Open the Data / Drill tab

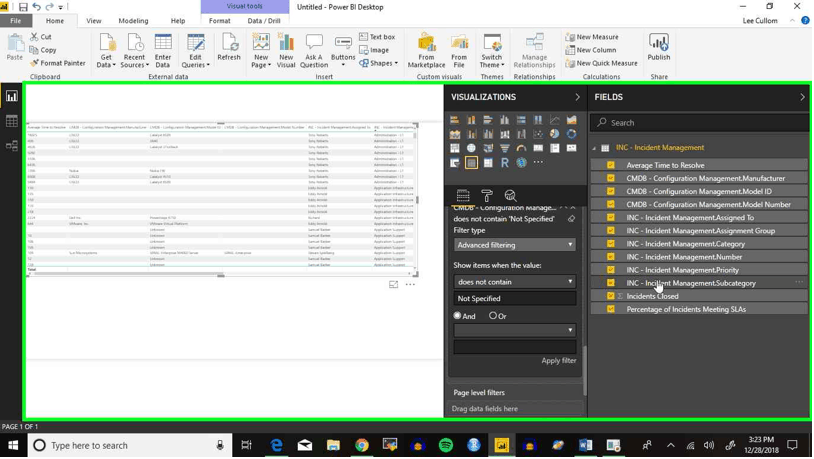264,21
